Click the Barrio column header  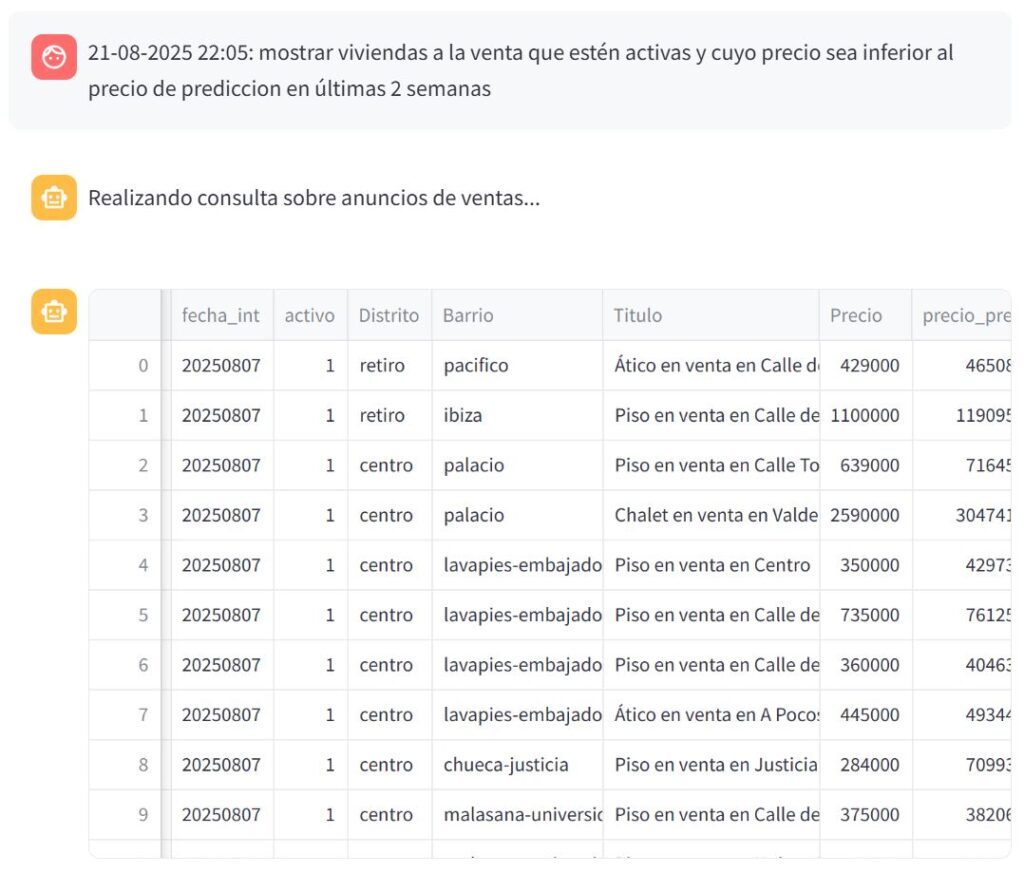(468, 315)
